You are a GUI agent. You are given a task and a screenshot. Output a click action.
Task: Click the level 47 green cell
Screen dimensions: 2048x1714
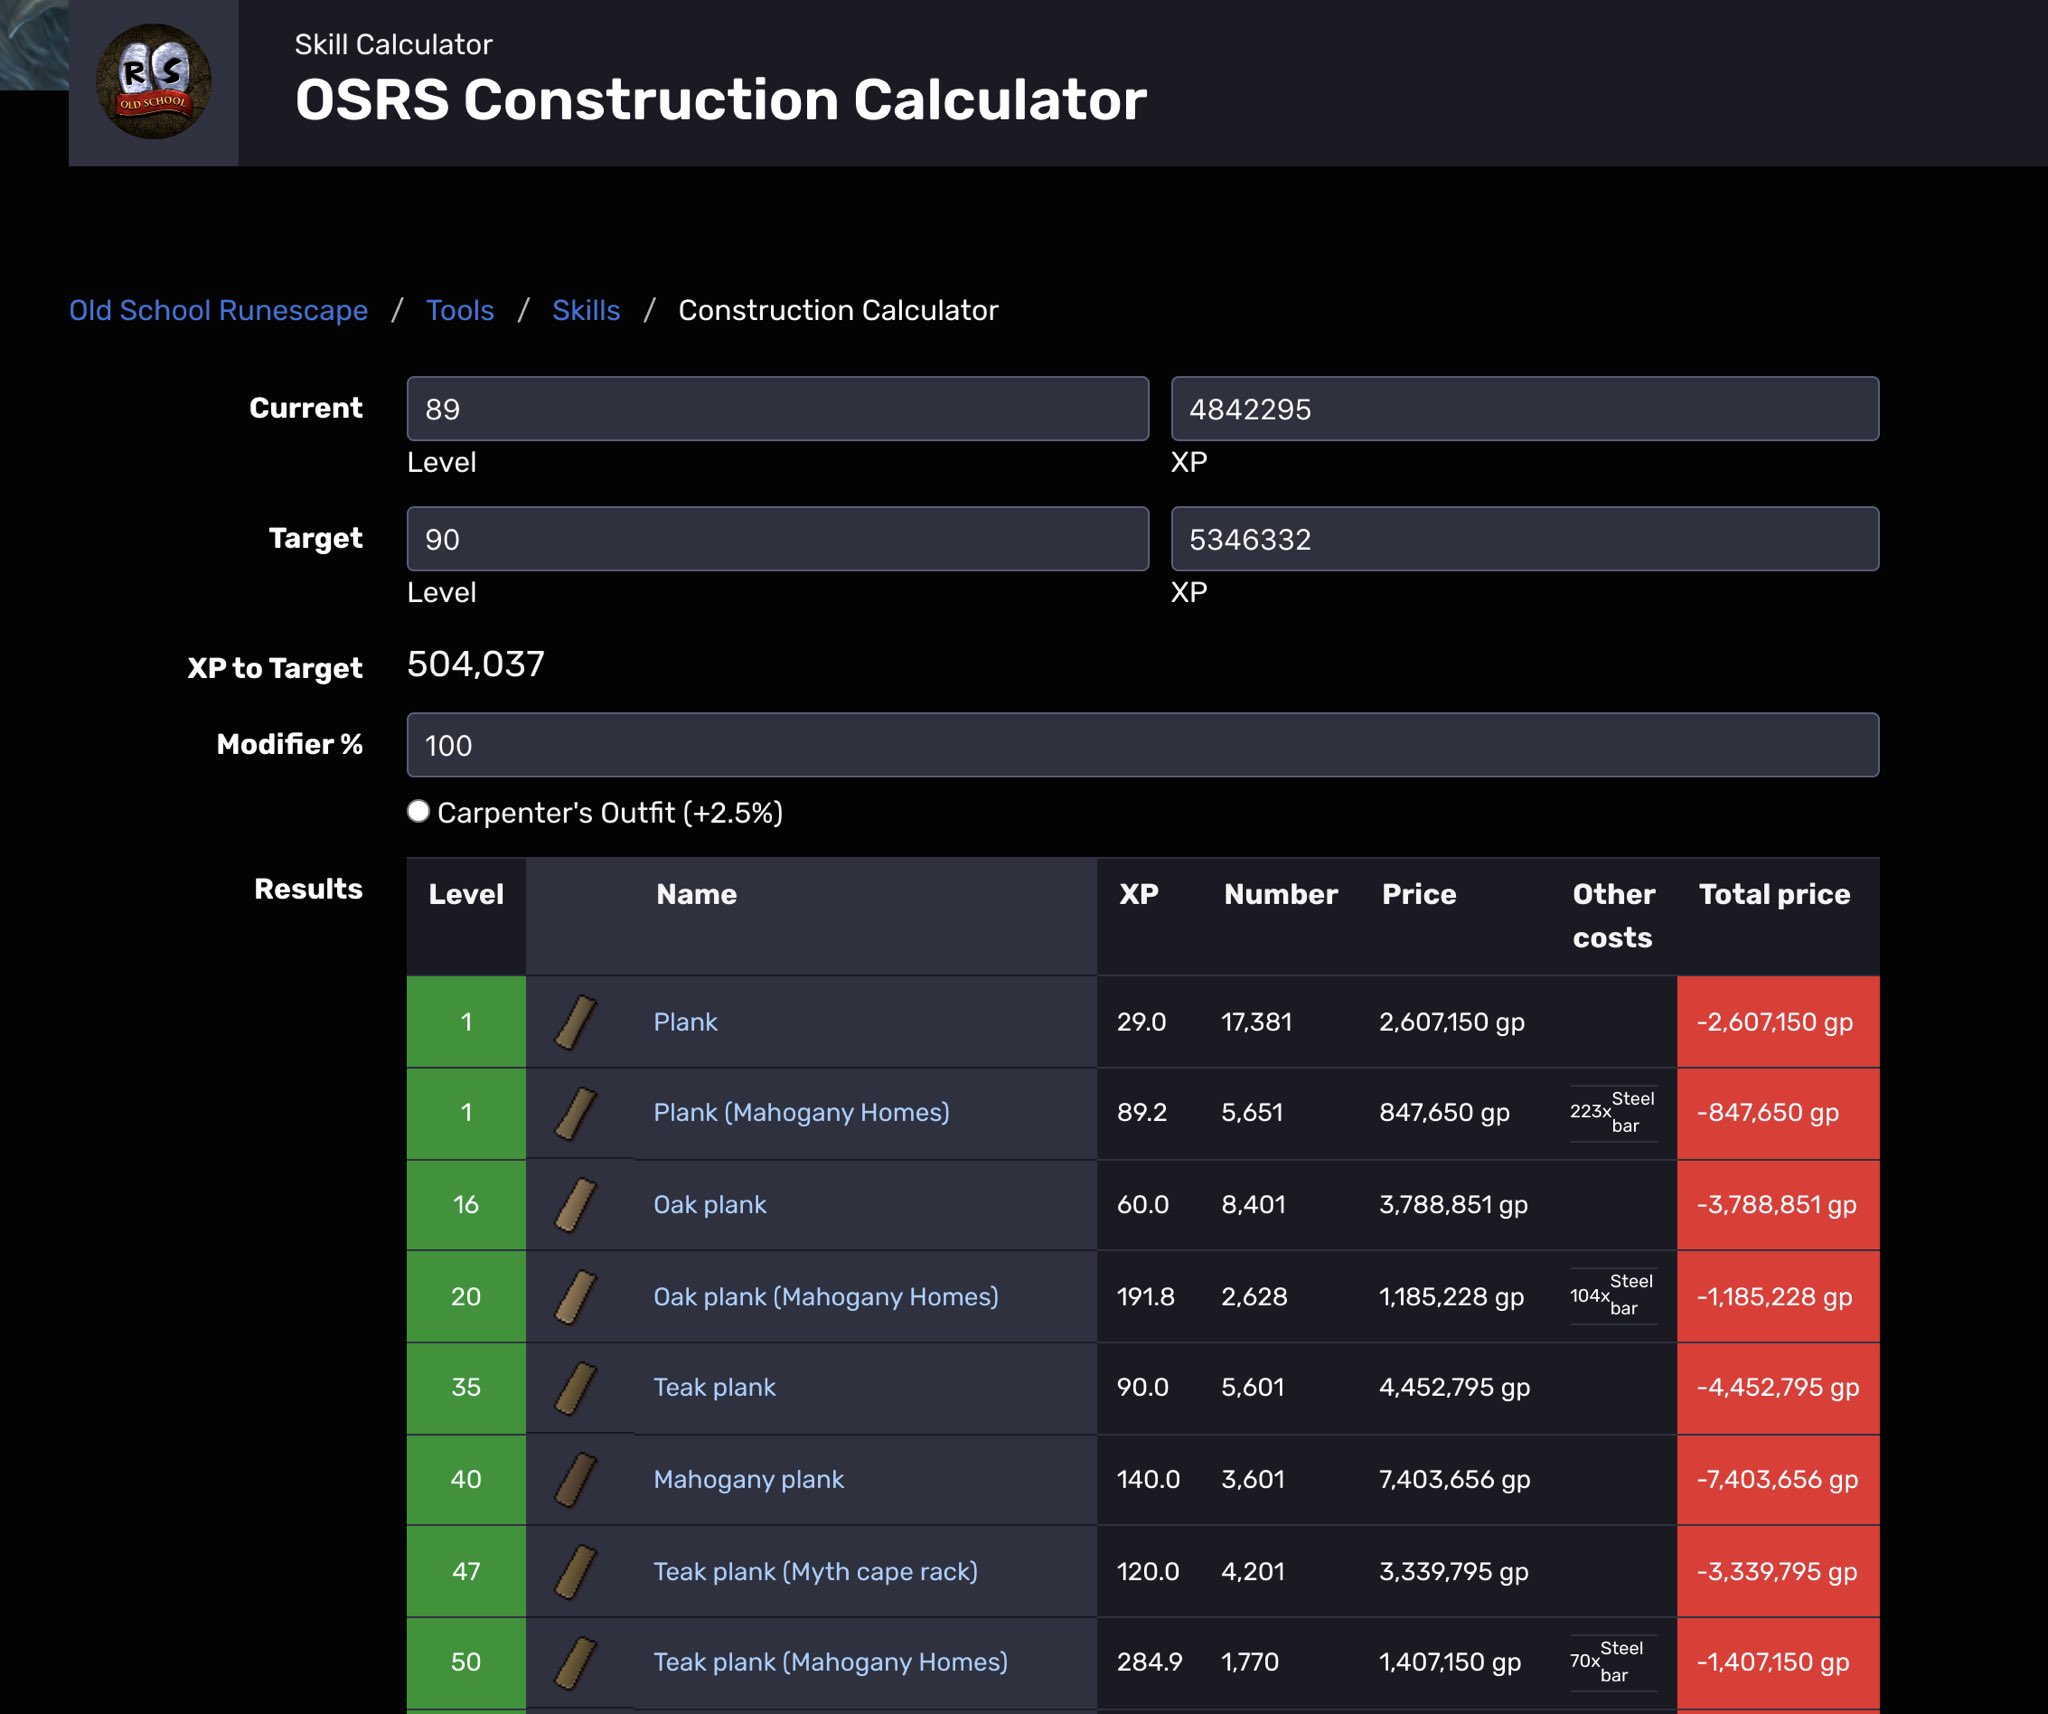click(x=466, y=1572)
